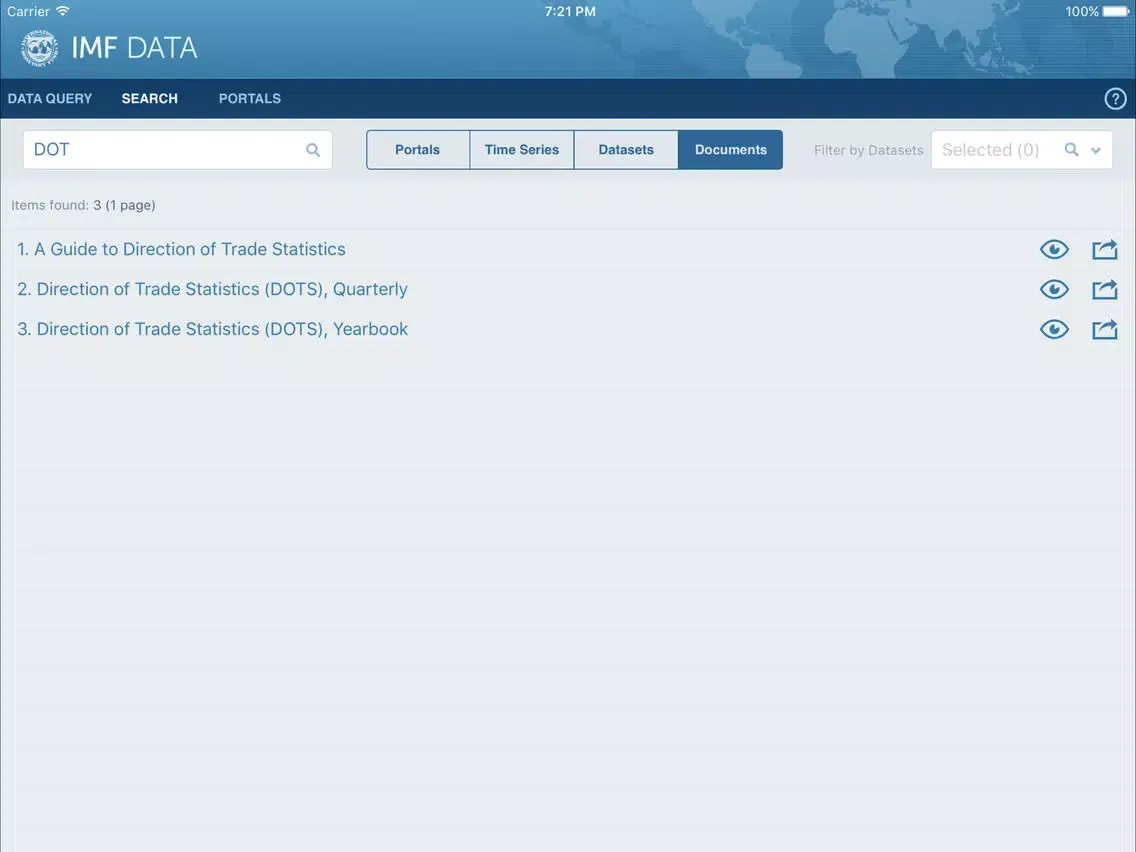The width and height of the screenshot is (1136, 852).
Task: View the DOTS Yearbook document via eye icon
Action: tap(1054, 329)
